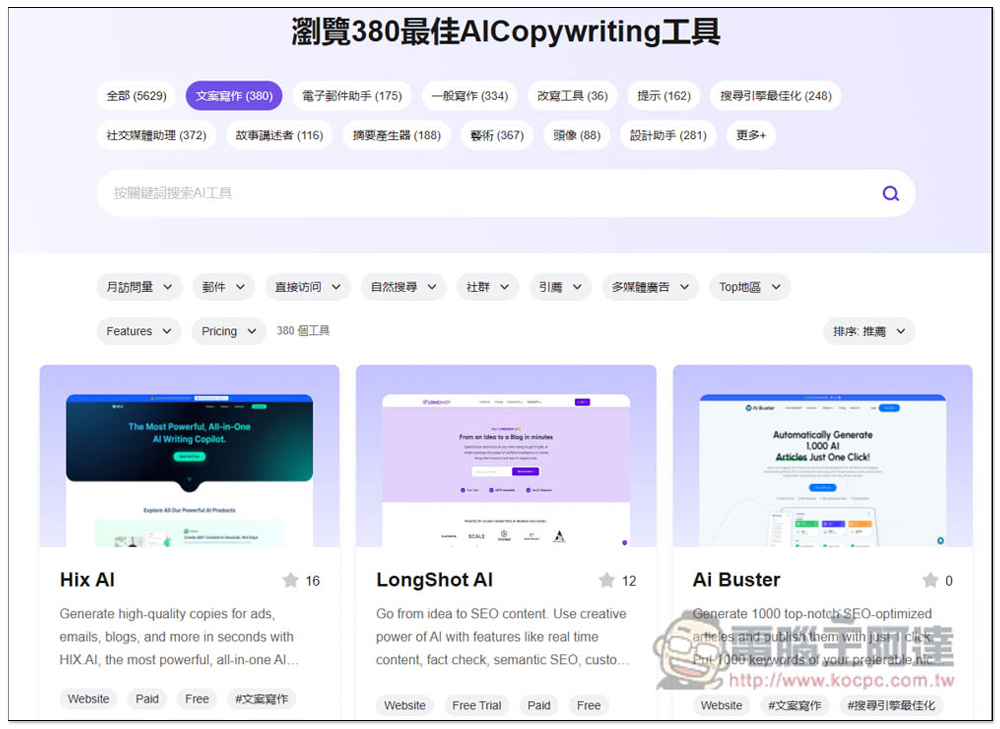Click the Free Trial tag on LongShot AI card

(476, 705)
